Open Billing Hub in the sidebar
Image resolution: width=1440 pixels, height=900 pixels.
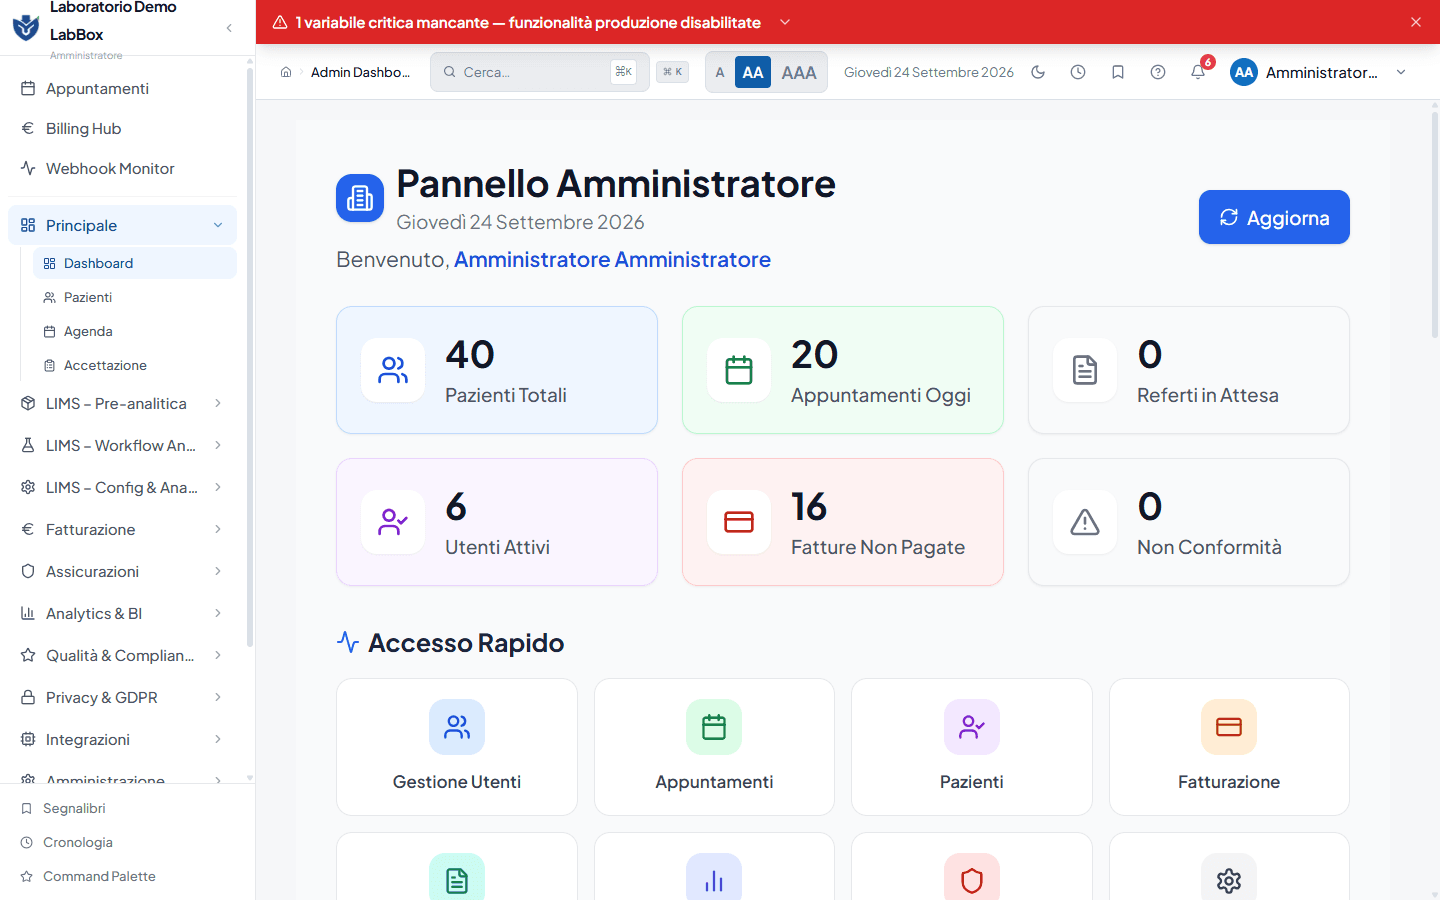(122, 128)
